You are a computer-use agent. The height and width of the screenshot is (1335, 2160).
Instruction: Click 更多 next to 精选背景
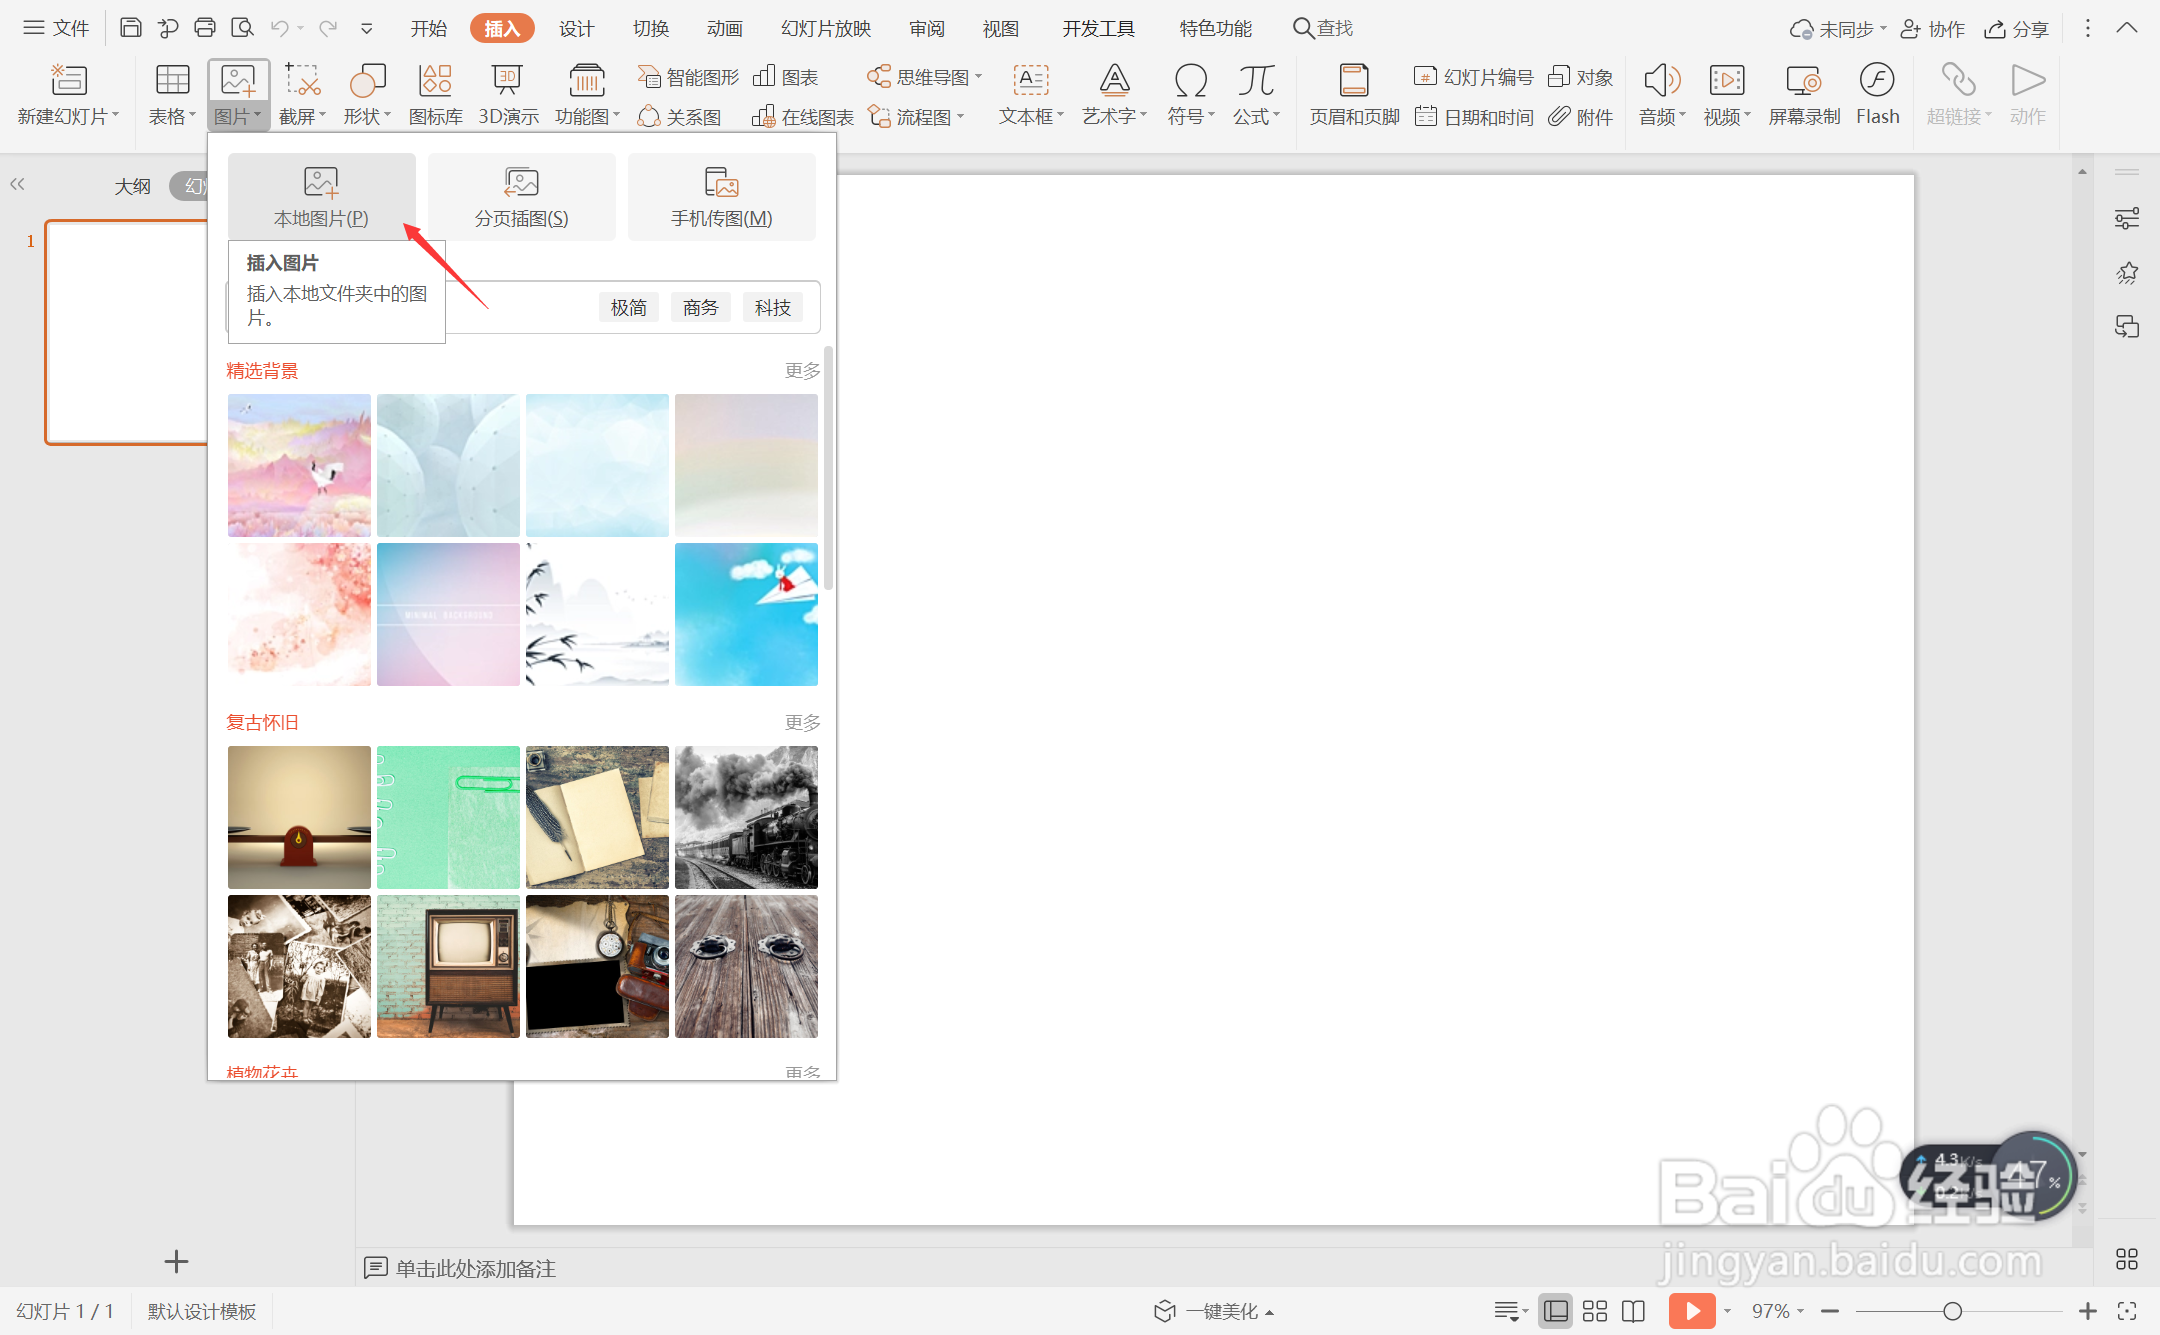tap(802, 371)
